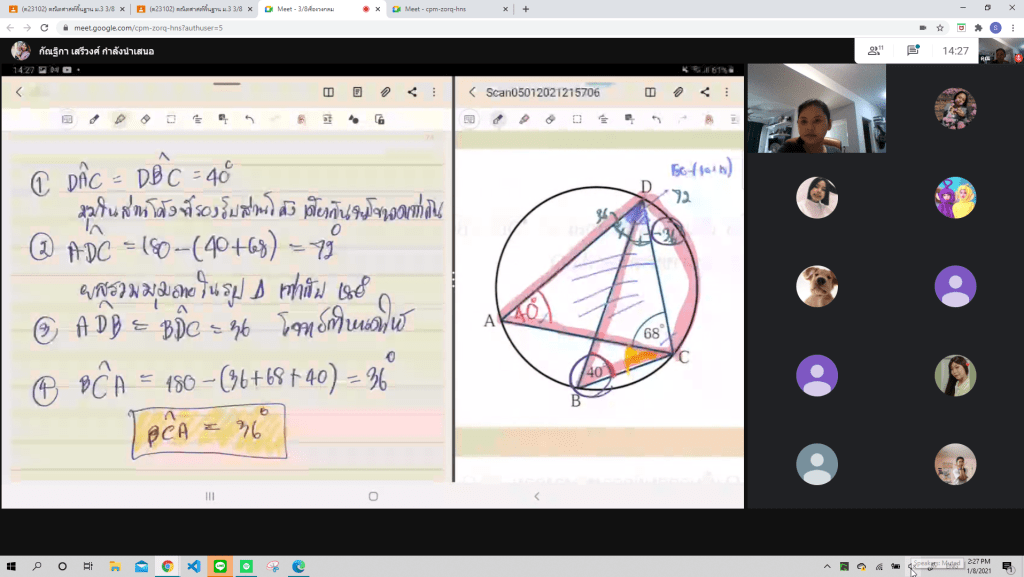Screen dimensions: 1024x577
Task: Click the attachment paperclip in right note
Action: pos(678,92)
